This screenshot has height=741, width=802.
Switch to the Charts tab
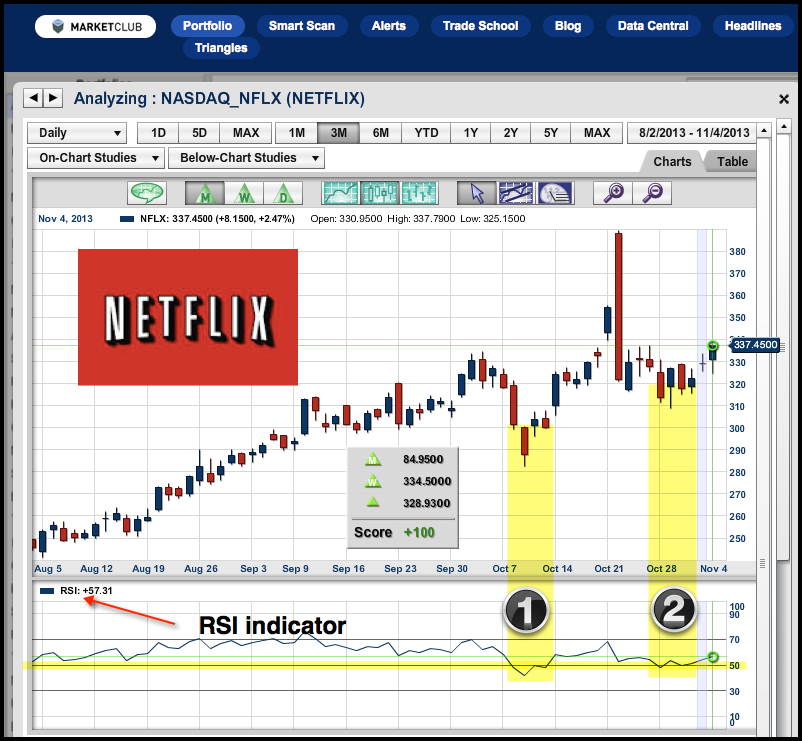672,162
